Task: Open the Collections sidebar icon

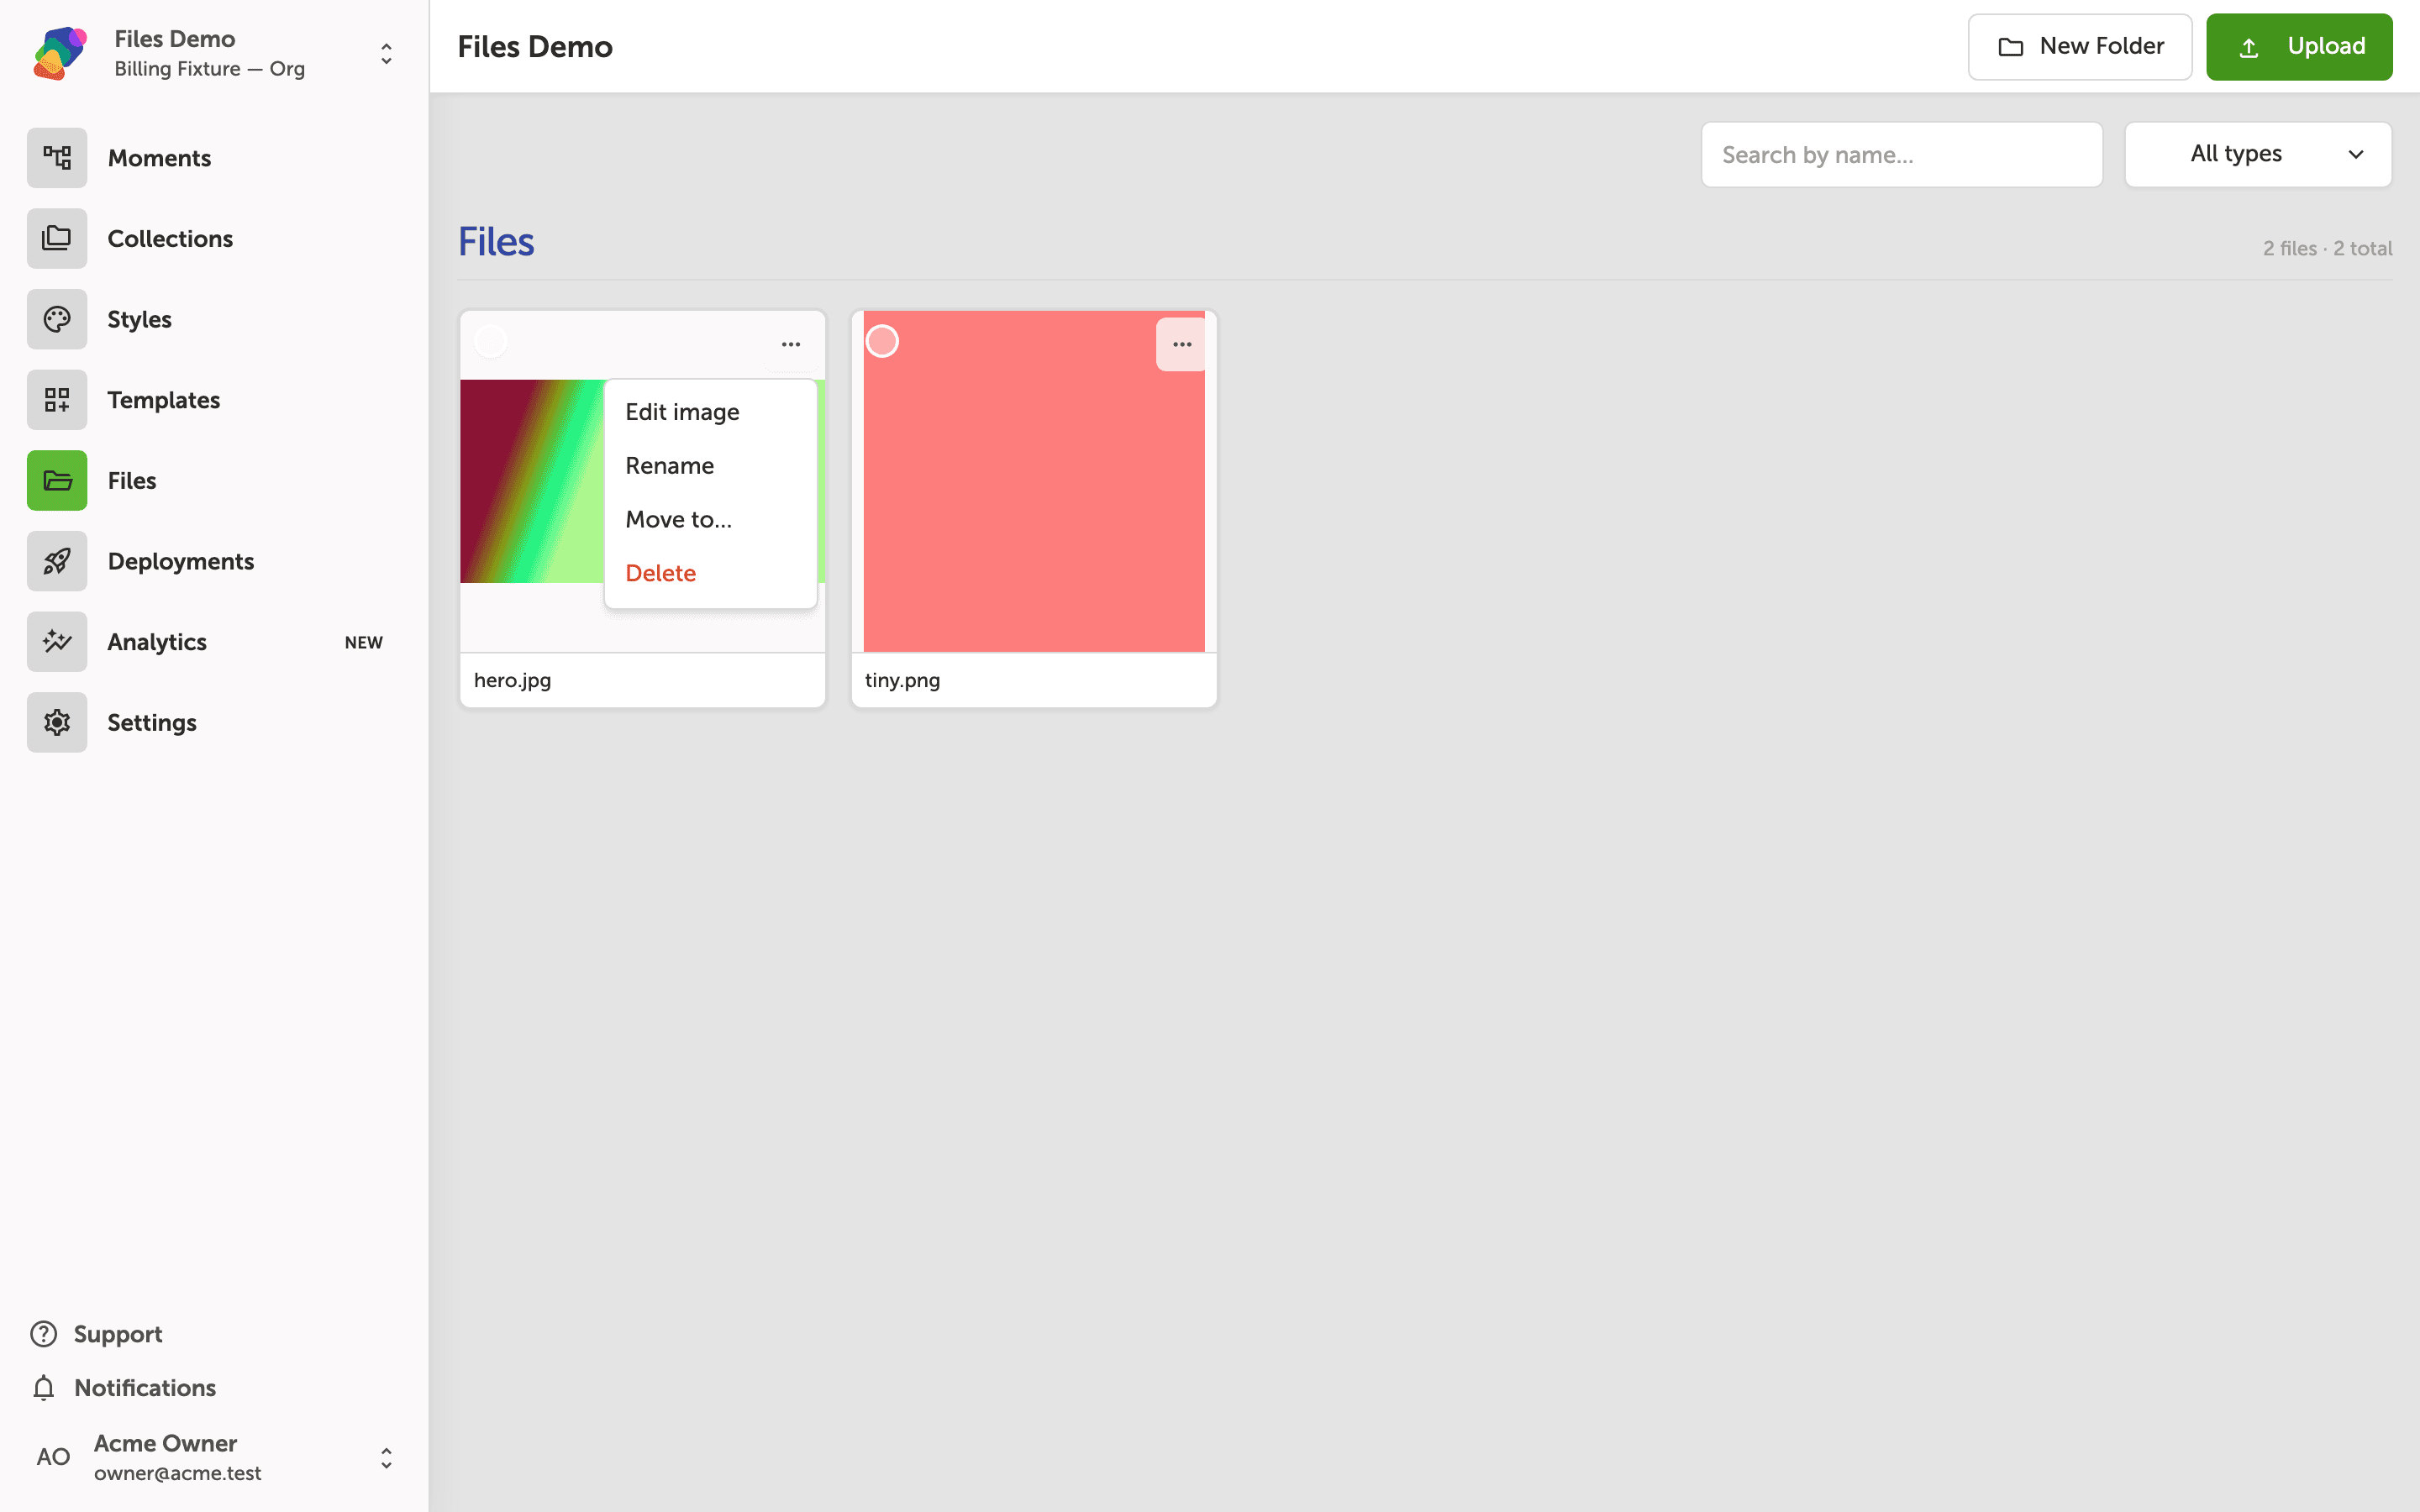Action: [57, 239]
